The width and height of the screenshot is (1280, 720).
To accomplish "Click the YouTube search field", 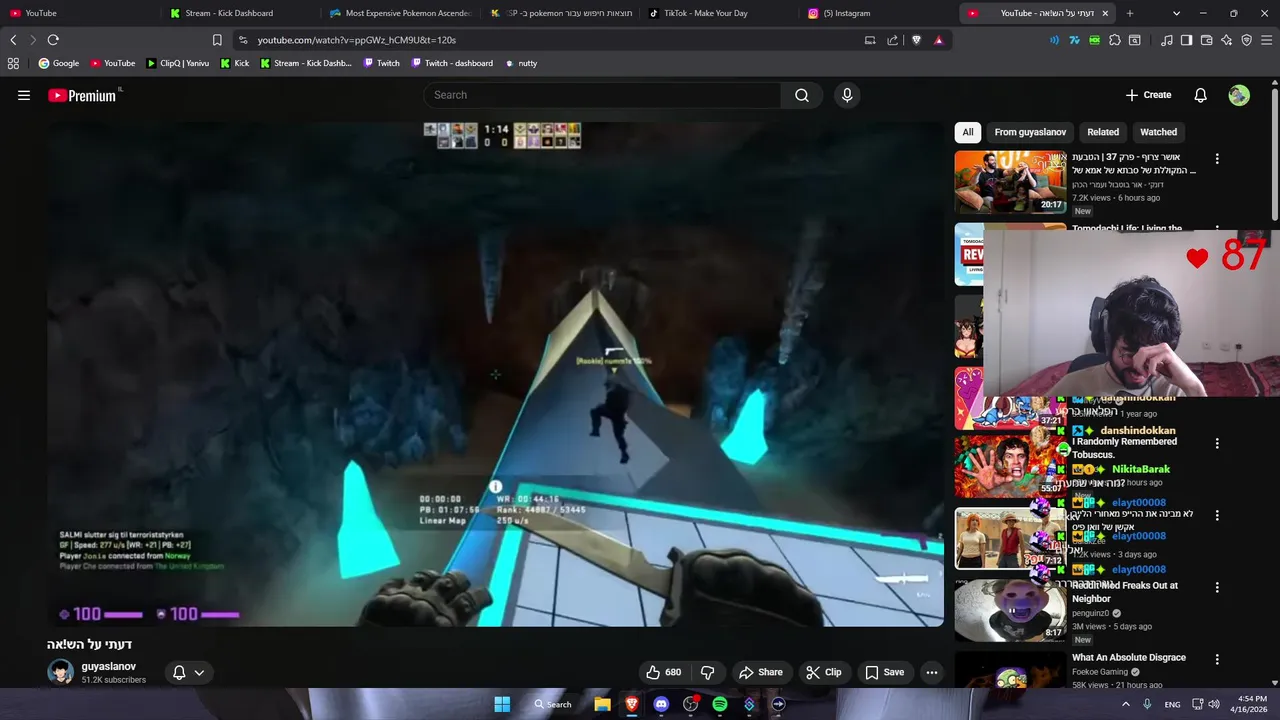I will [x=602, y=95].
